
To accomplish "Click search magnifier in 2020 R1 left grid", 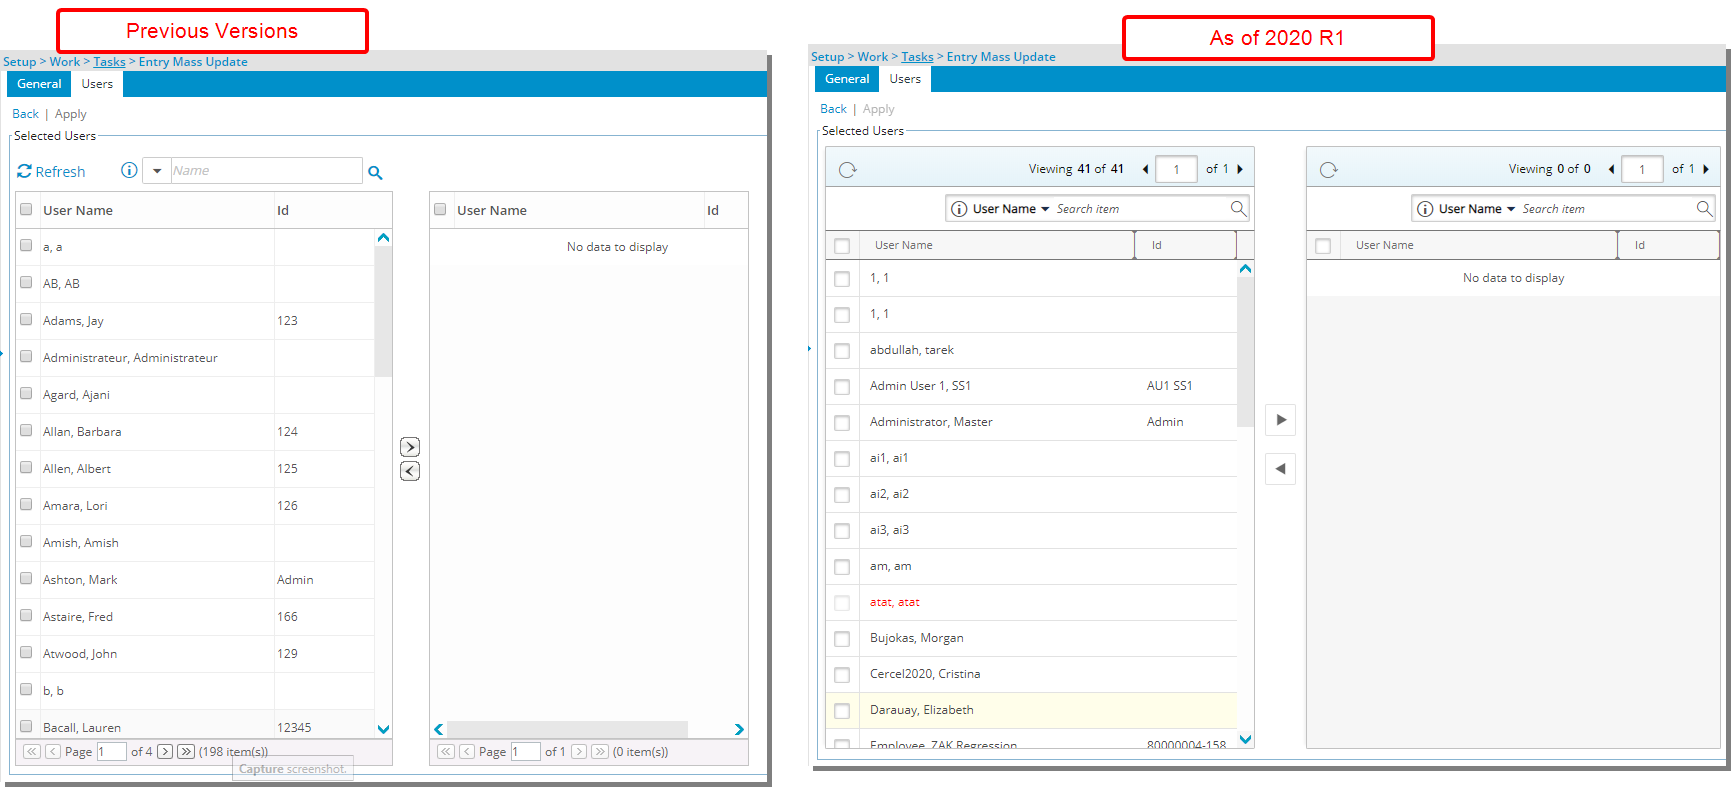I will point(1238,208).
